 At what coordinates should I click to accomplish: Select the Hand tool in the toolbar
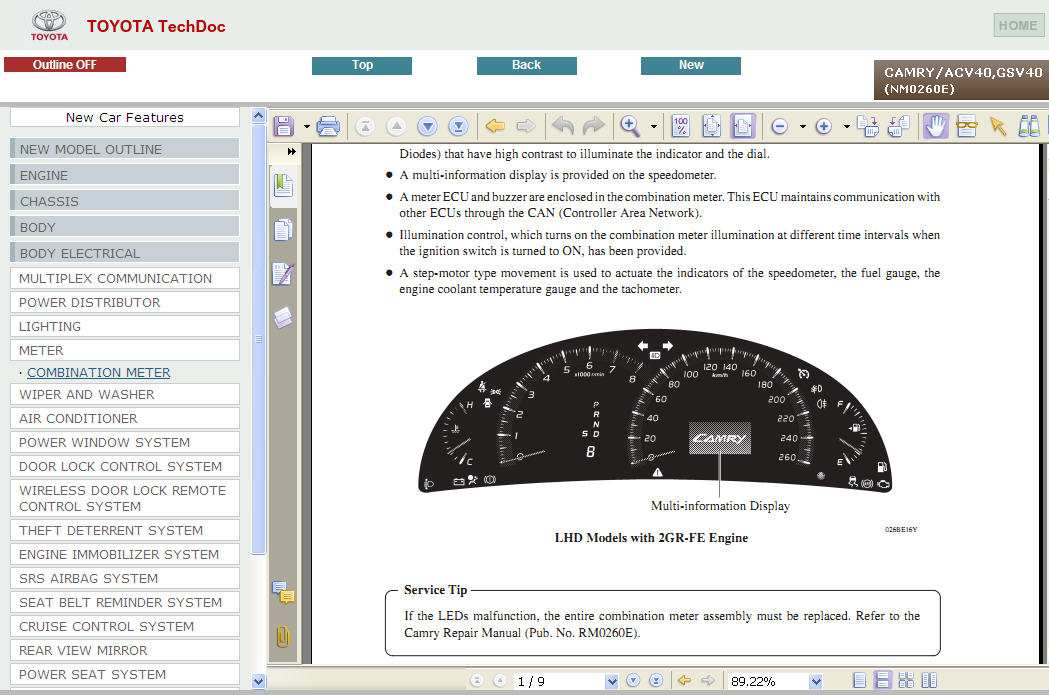(x=936, y=126)
